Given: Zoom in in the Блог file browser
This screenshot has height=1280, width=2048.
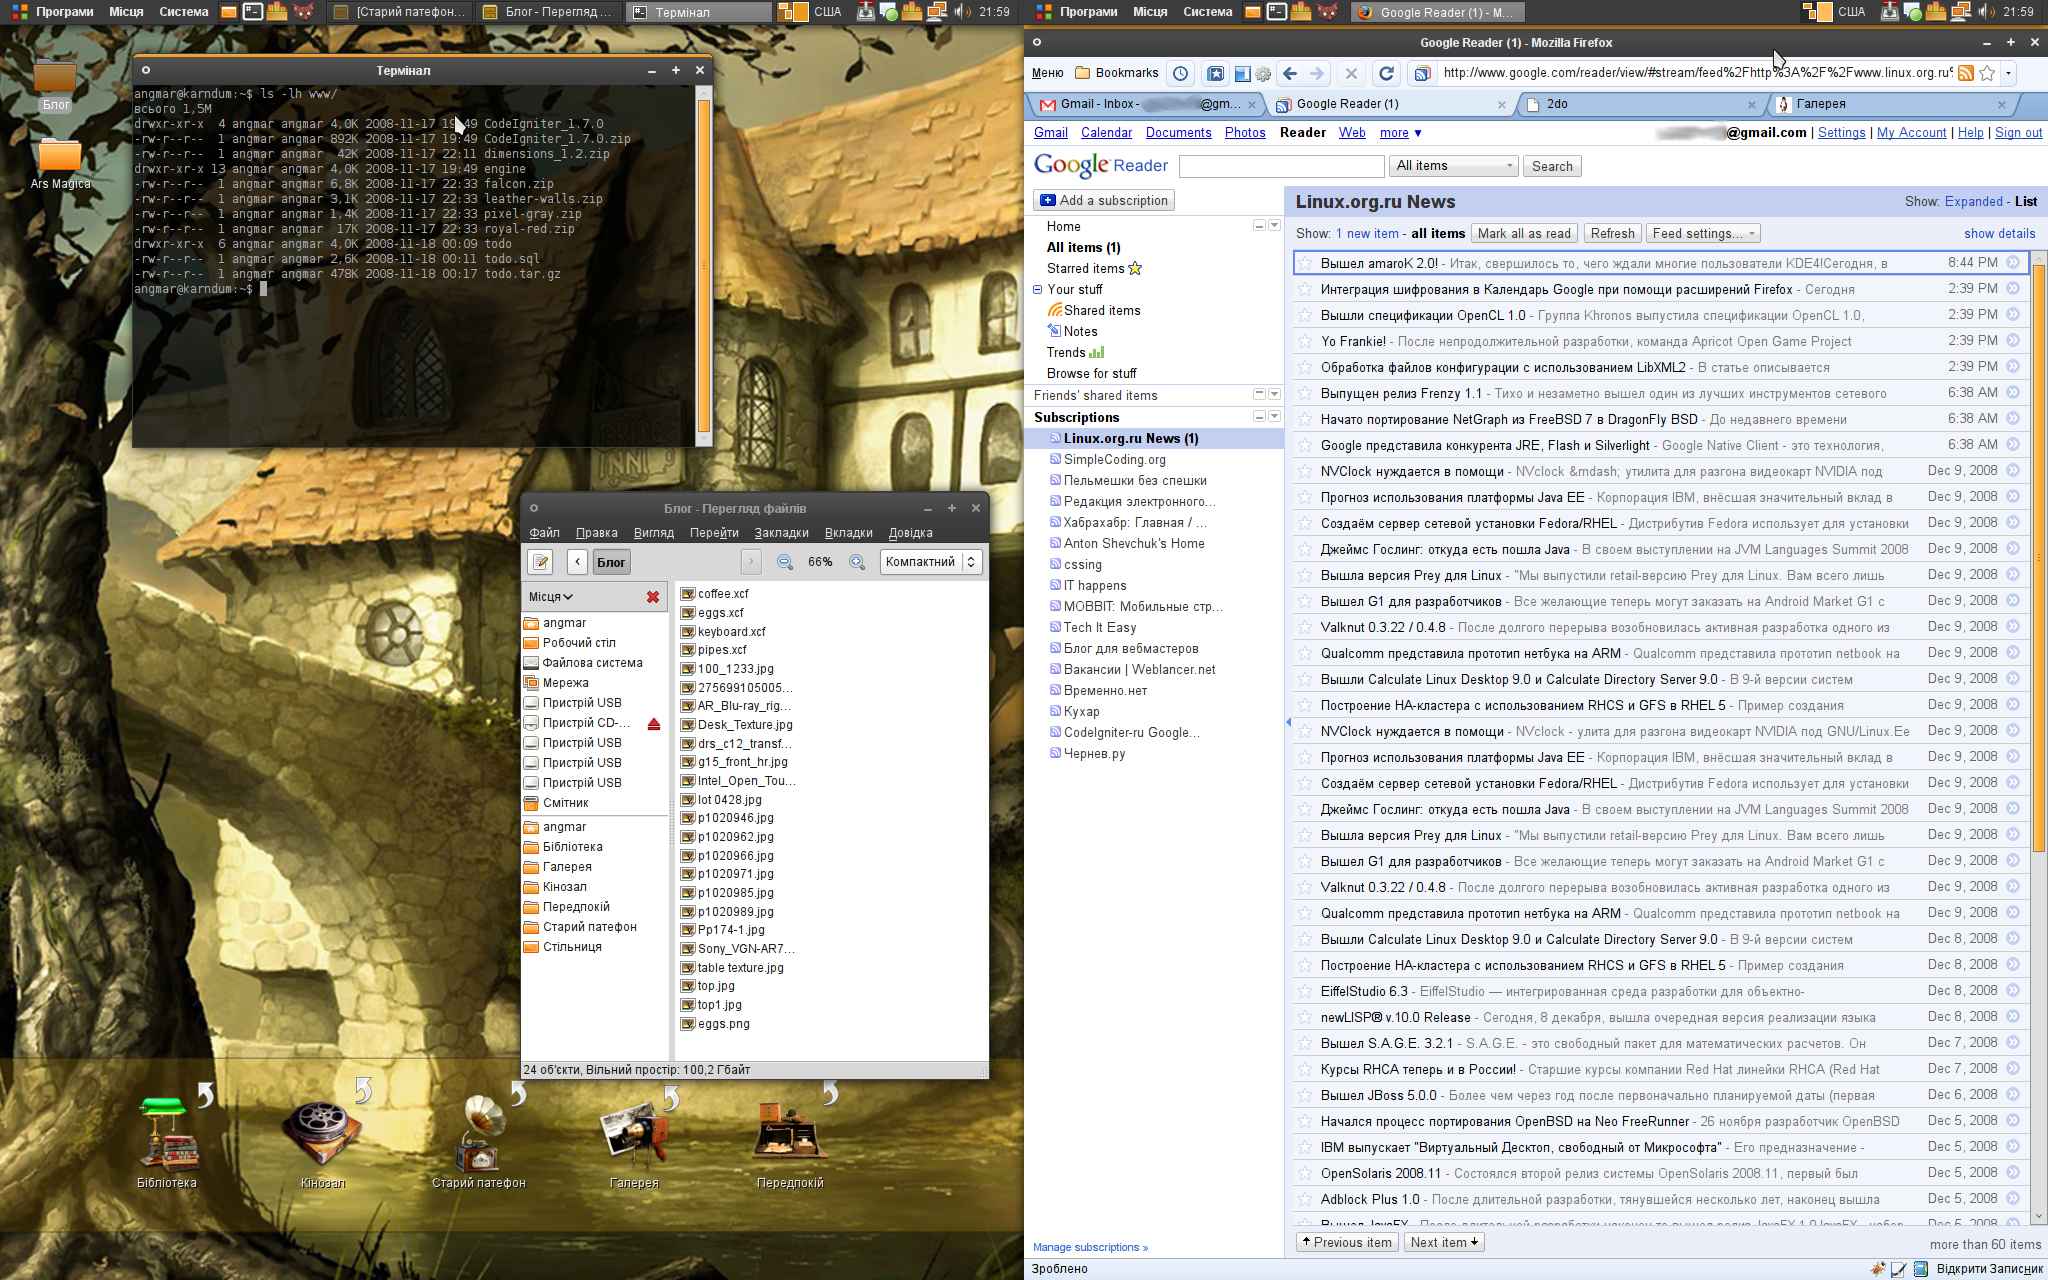Looking at the screenshot, I should coord(857,562).
